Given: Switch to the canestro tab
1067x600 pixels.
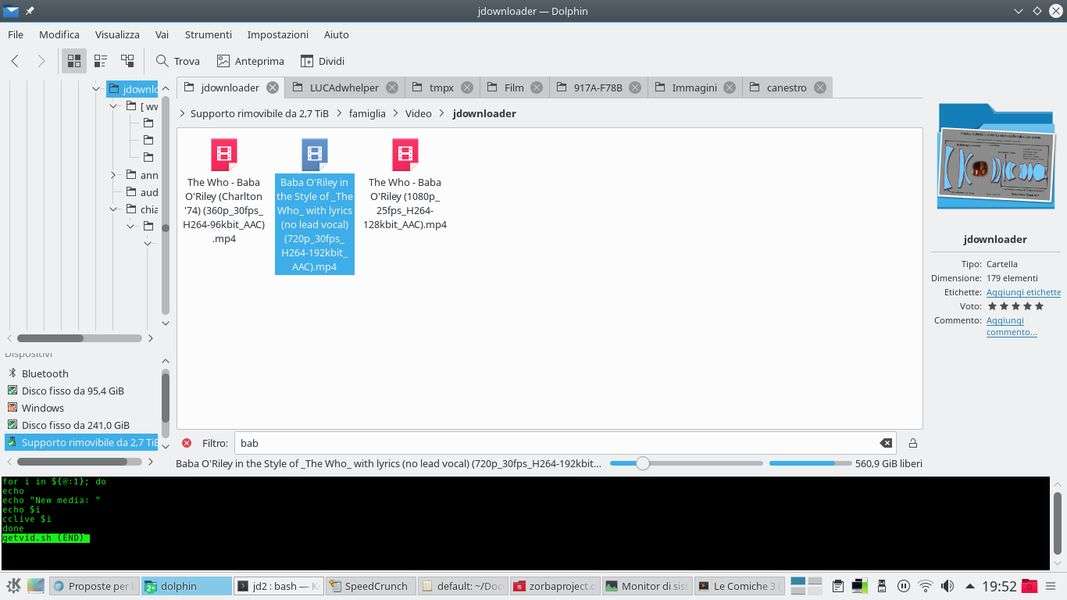Looking at the screenshot, I should [786, 88].
